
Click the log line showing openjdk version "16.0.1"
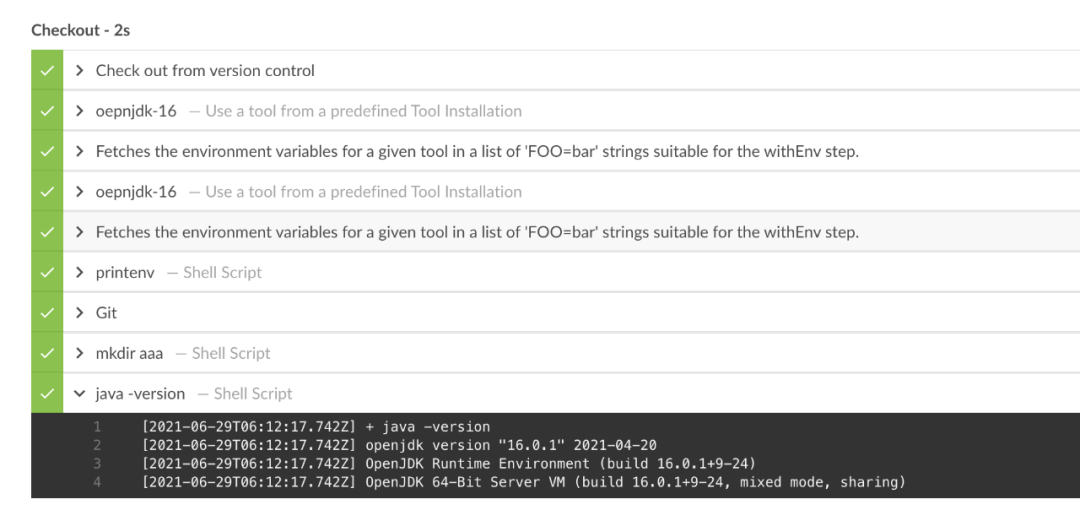coord(399,445)
